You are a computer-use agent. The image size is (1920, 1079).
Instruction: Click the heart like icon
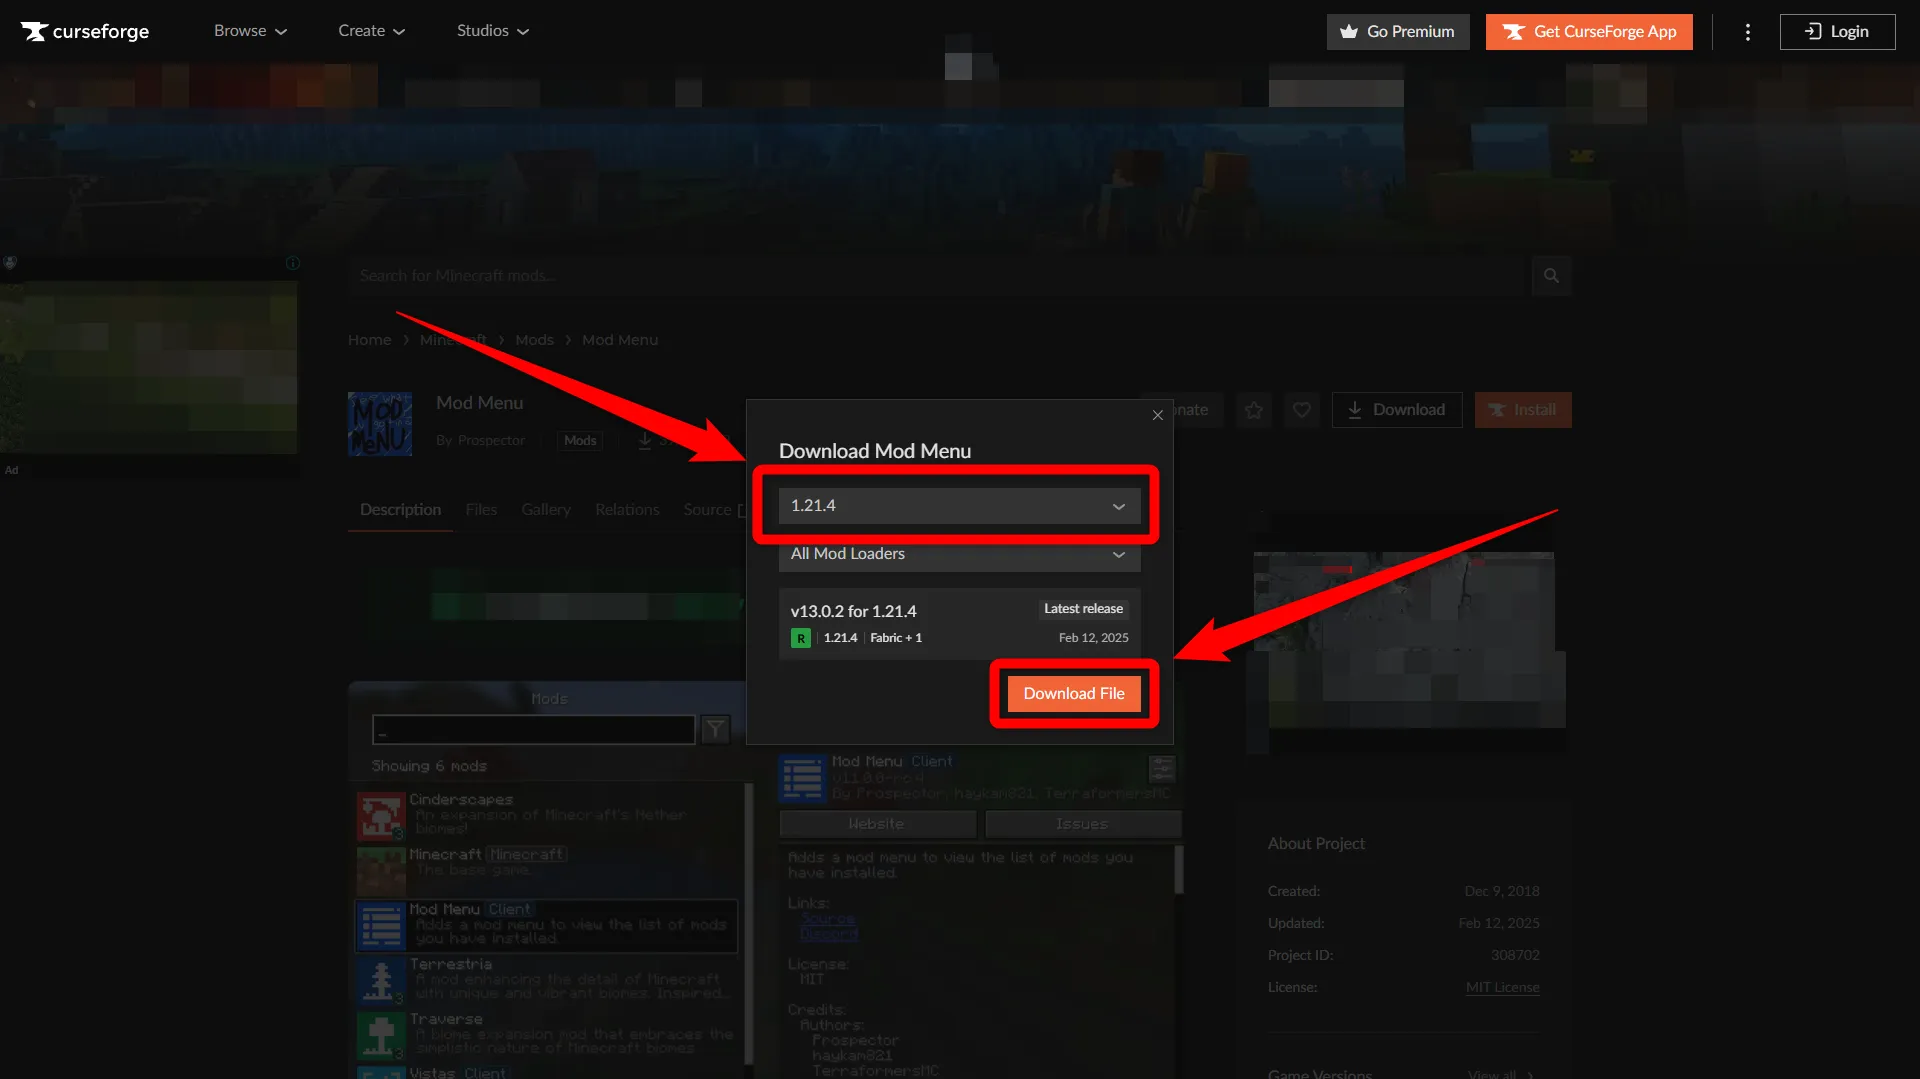click(1302, 410)
